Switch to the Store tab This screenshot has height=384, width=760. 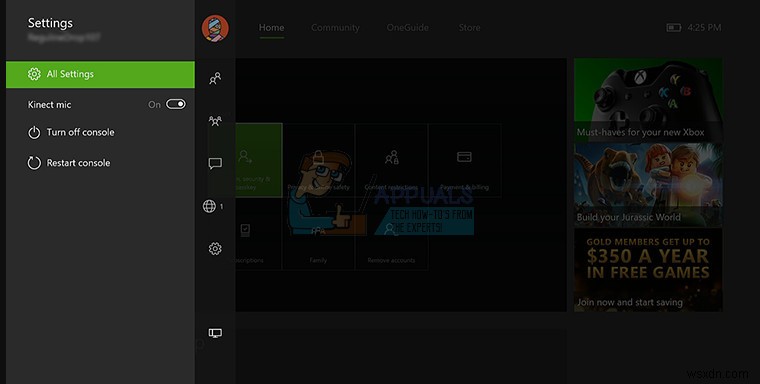point(470,28)
